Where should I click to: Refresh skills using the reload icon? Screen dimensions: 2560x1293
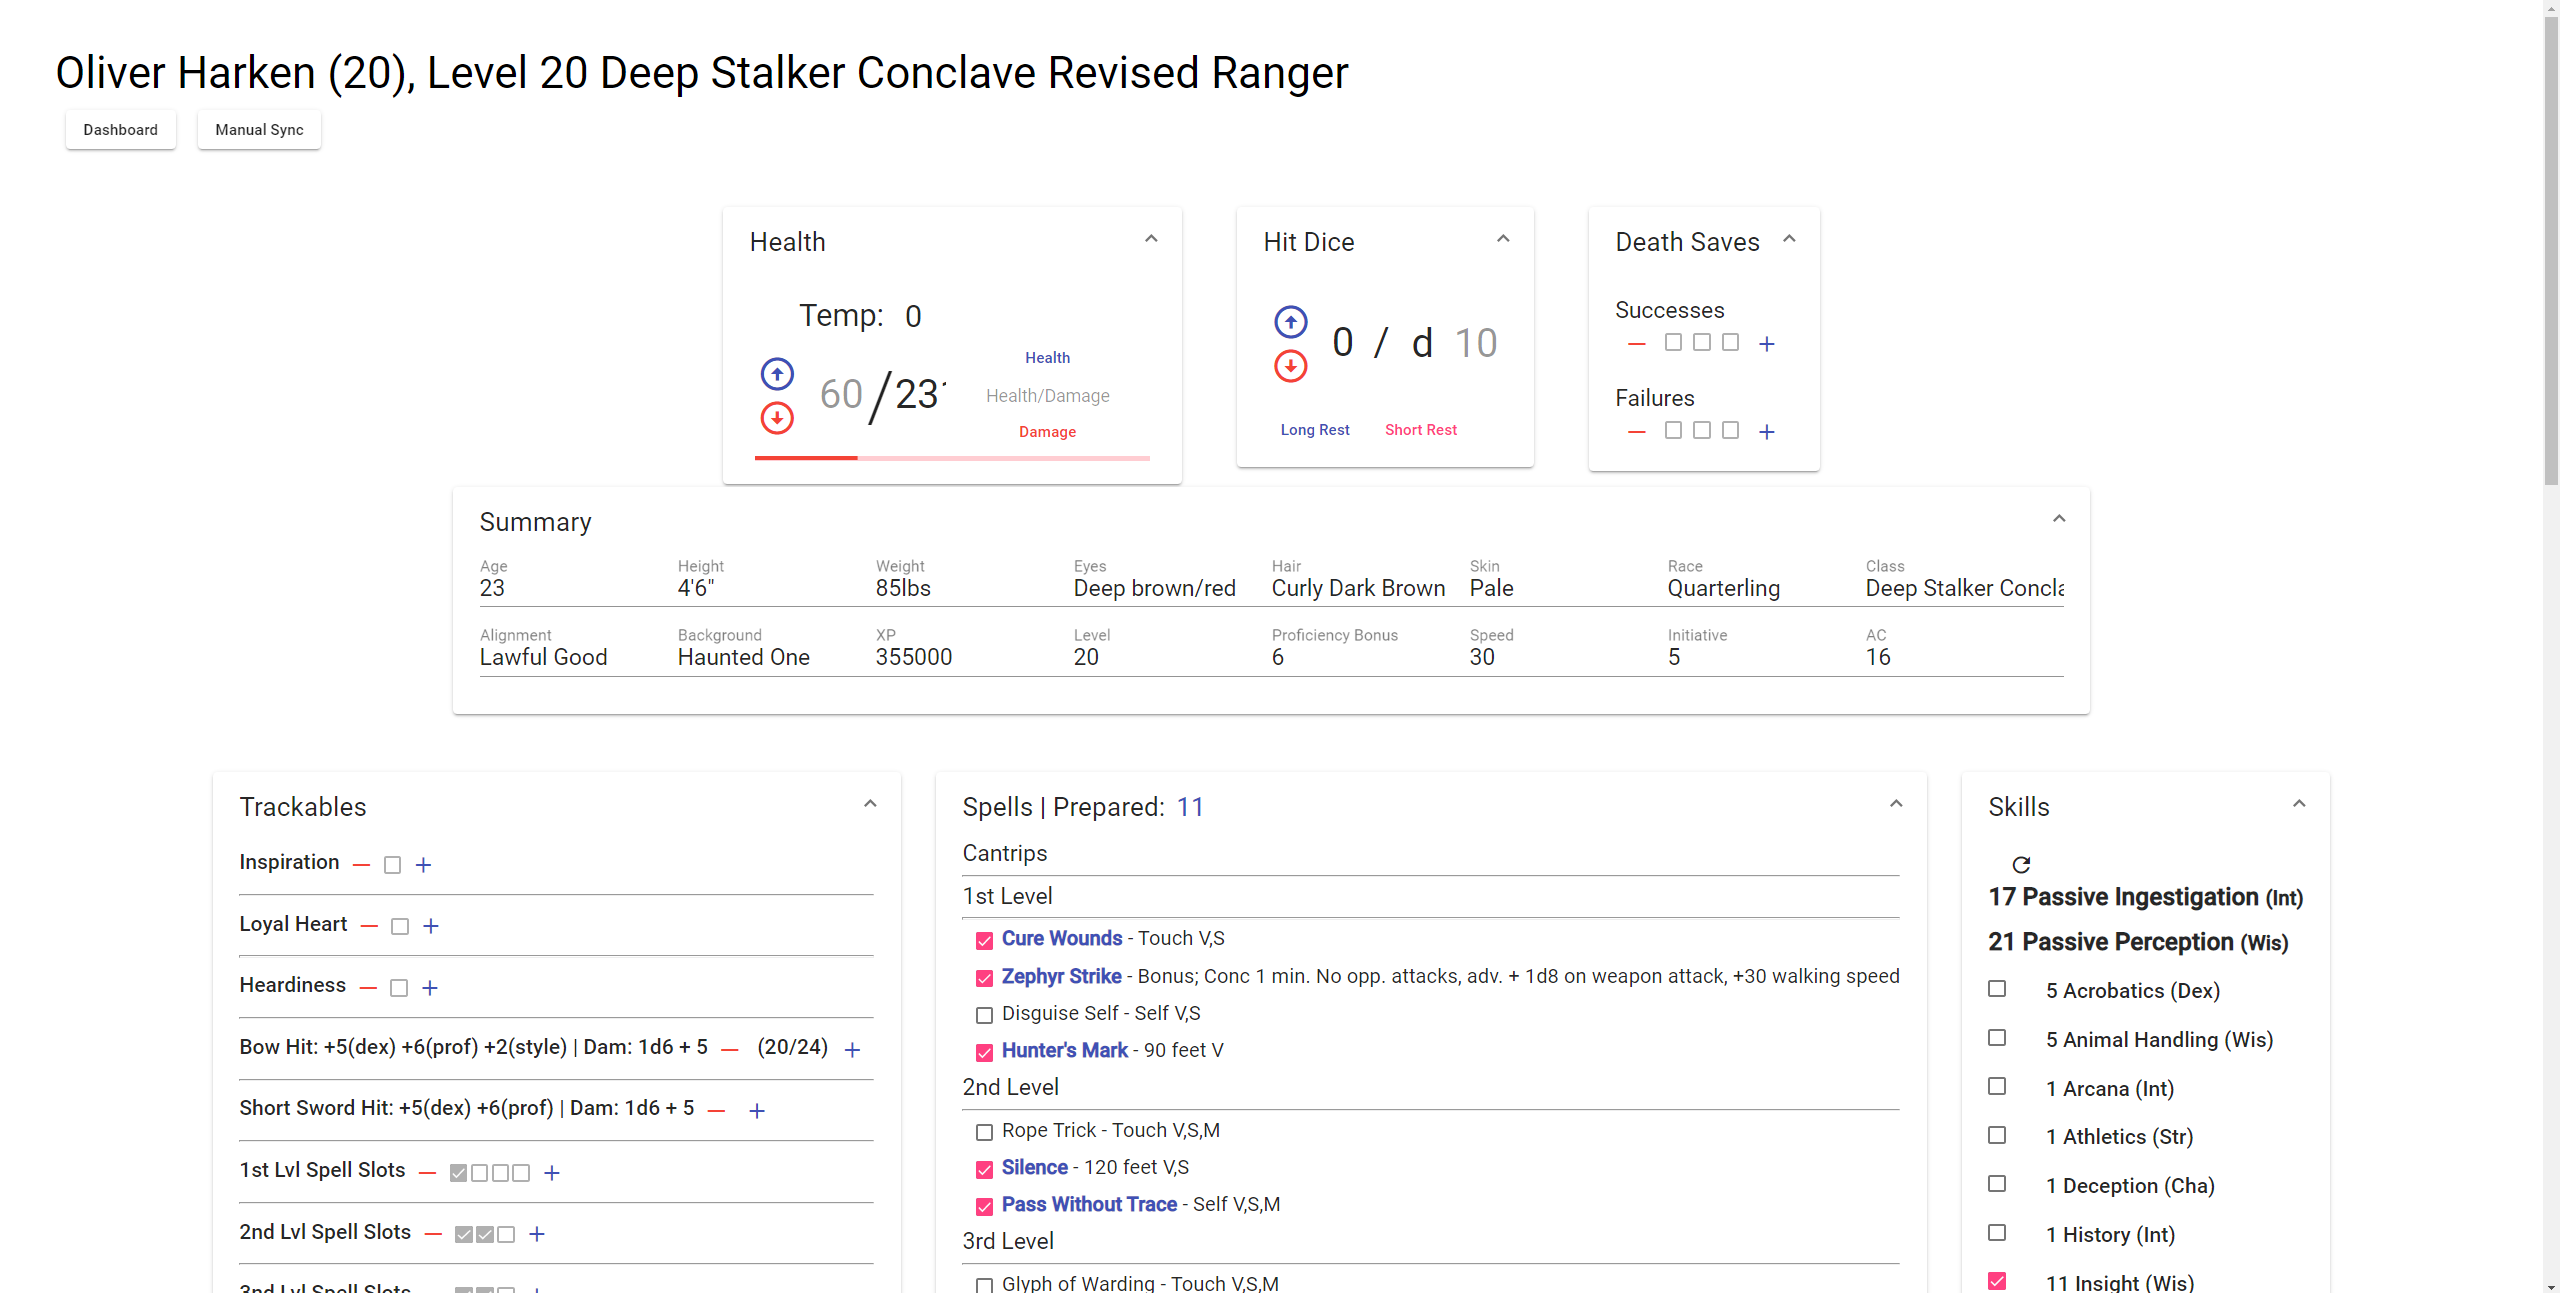[x=2021, y=864]
